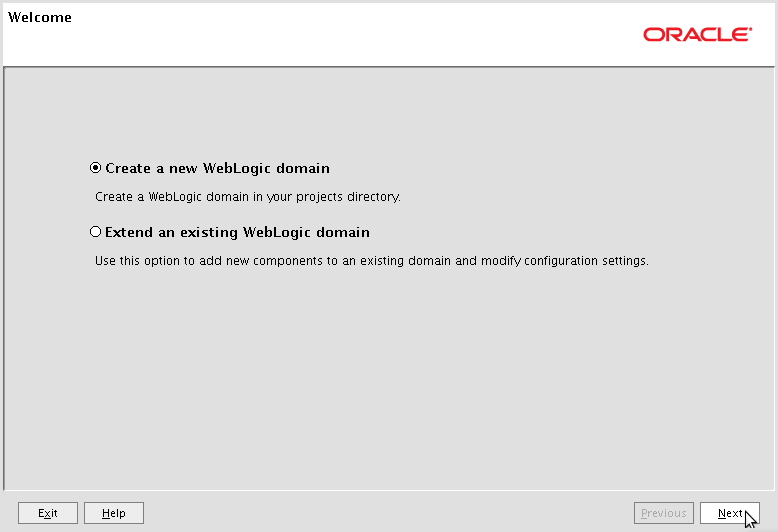Image resolution: width=778 pixels, height=532 pixels.
Task: Open the Help dialog
Action: 114,513
